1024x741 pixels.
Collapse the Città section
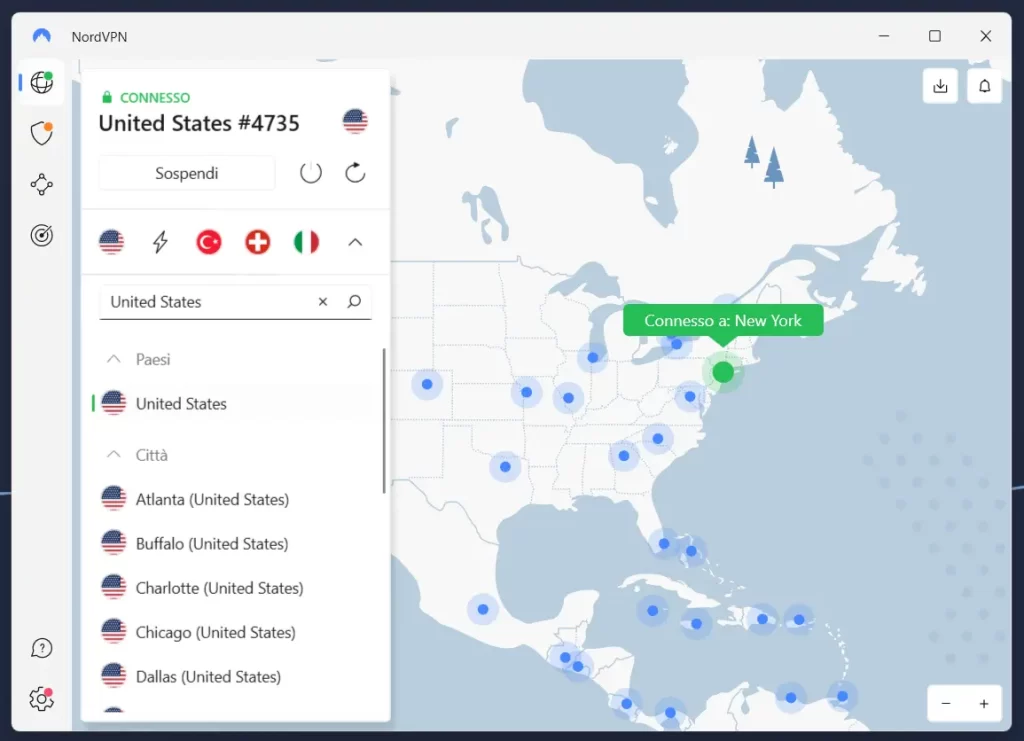tap(114, 455)
